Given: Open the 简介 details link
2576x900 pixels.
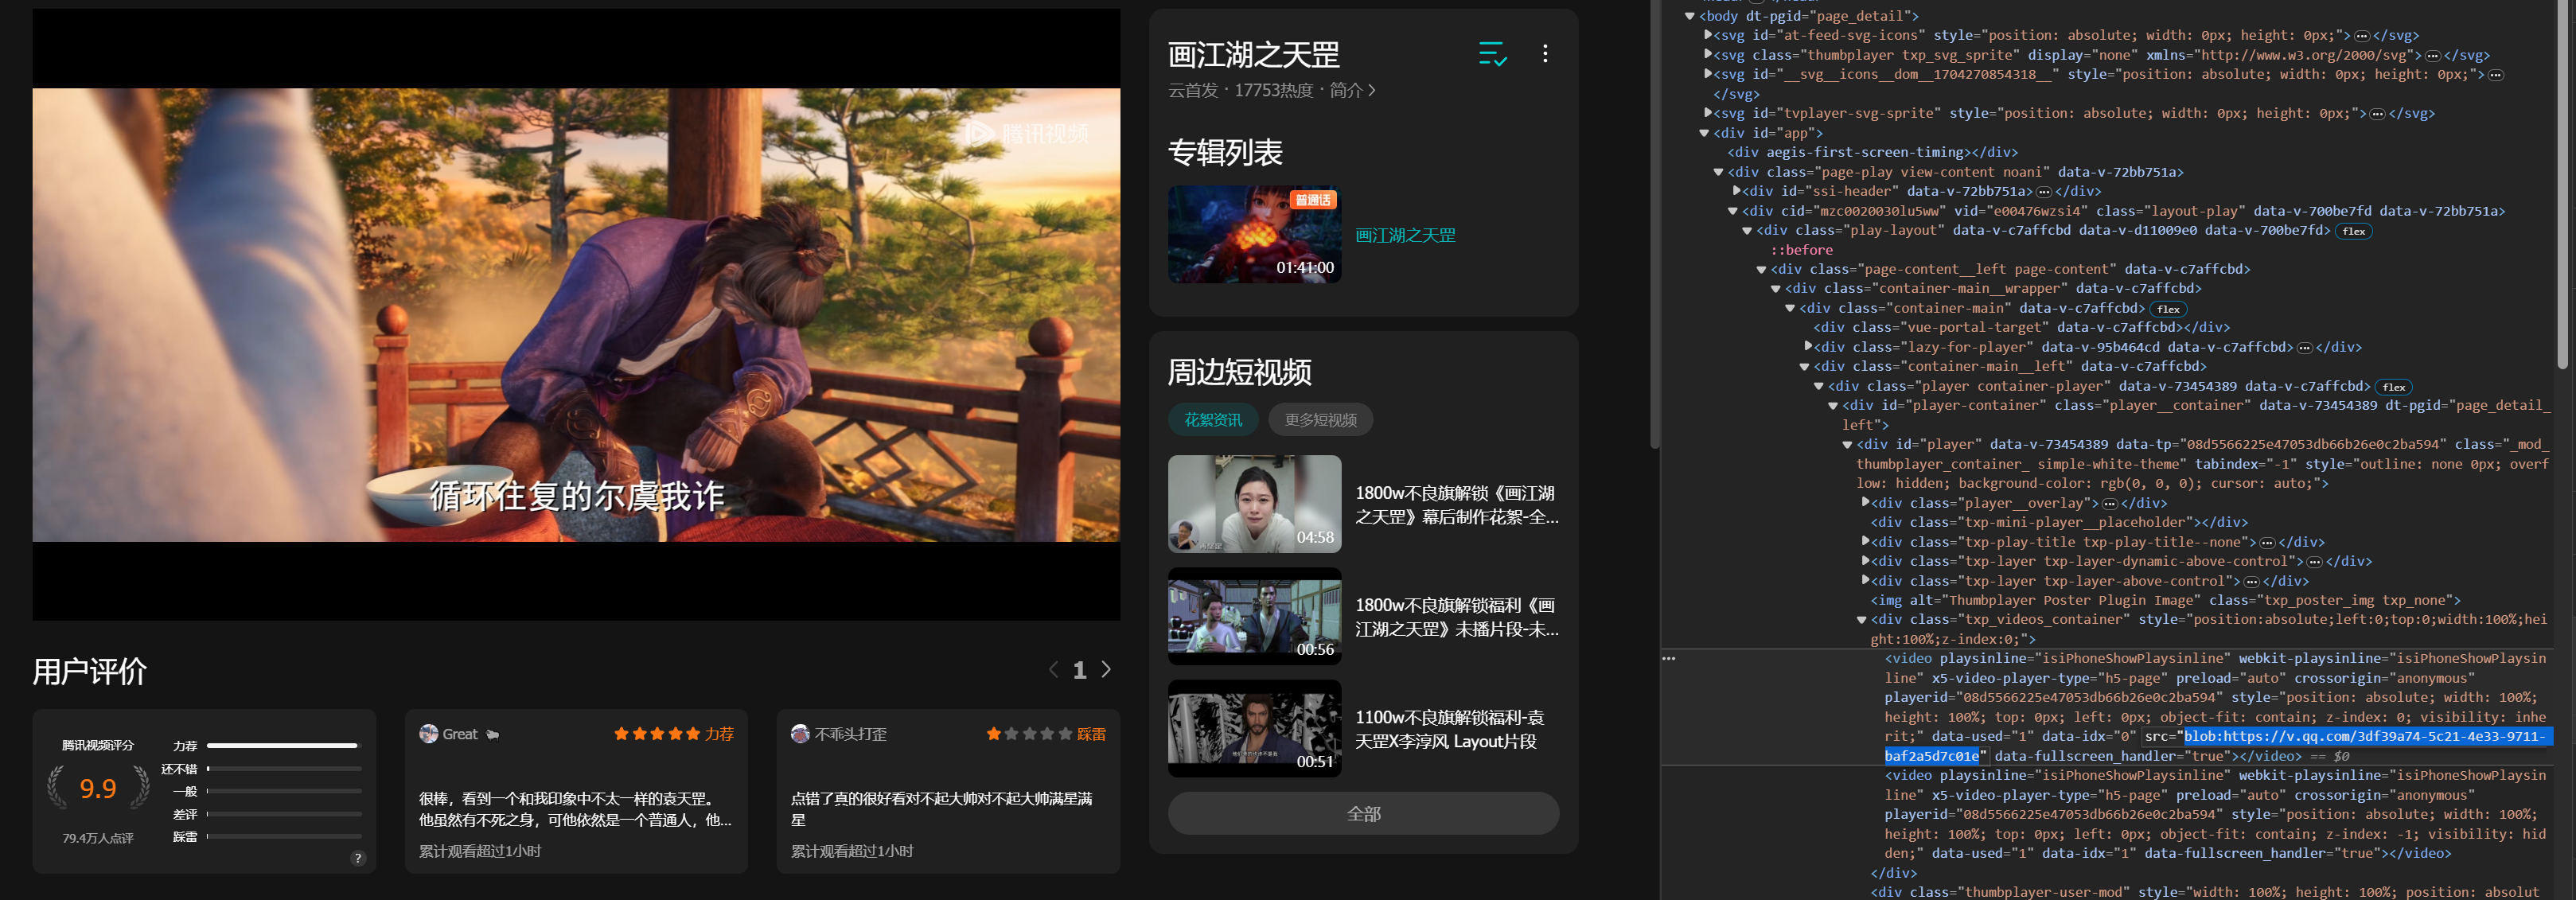Looking at the screenshot, I should [x=1352, y=90].
